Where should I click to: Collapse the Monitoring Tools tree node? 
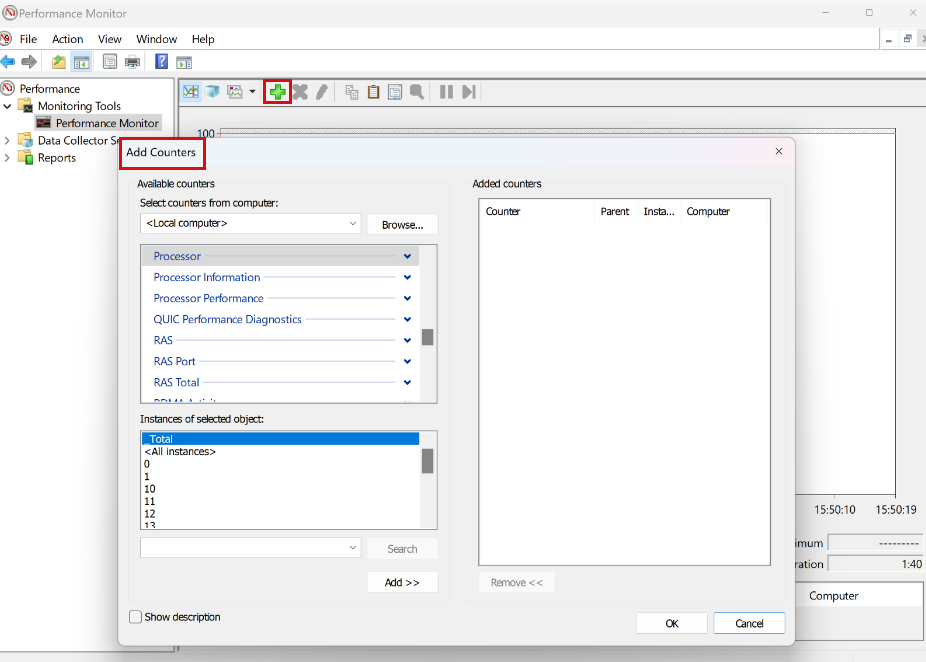click(9, 106)
